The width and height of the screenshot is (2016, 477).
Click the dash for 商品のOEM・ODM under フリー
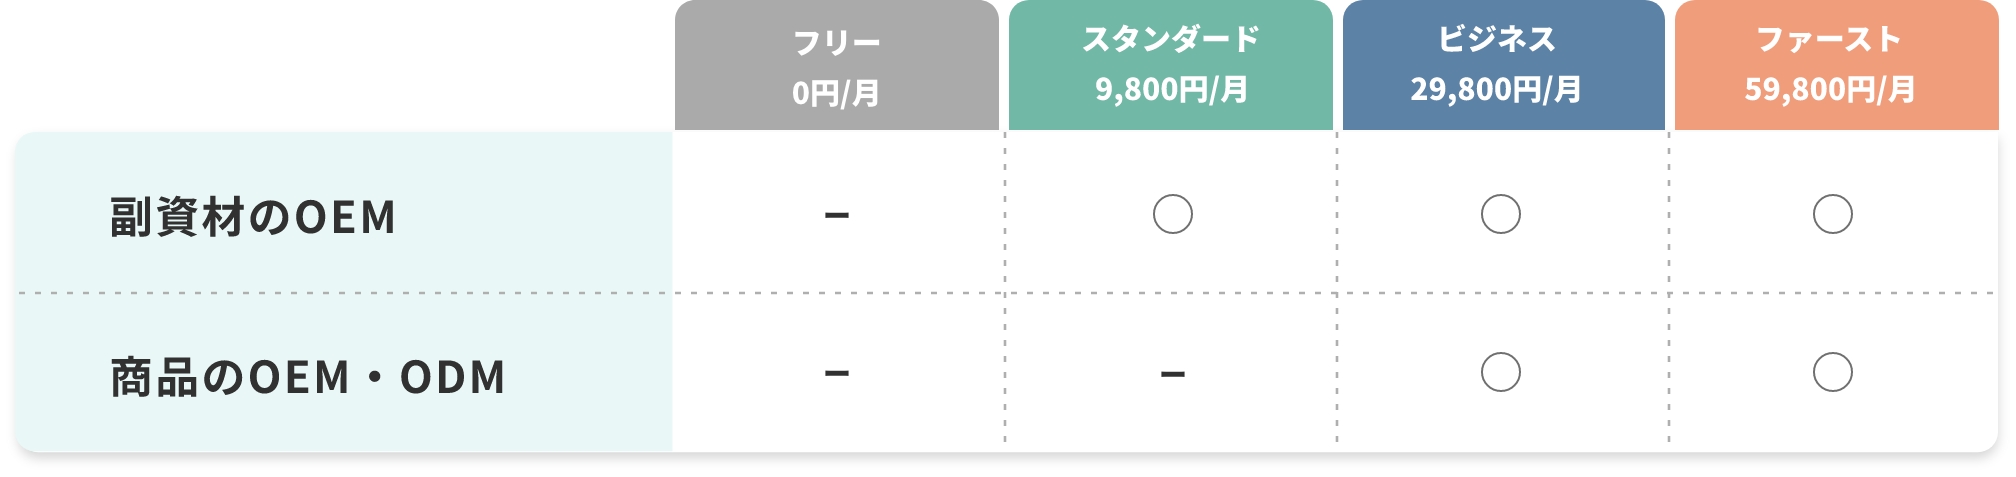pyautogui.click(x=837, y=374)
